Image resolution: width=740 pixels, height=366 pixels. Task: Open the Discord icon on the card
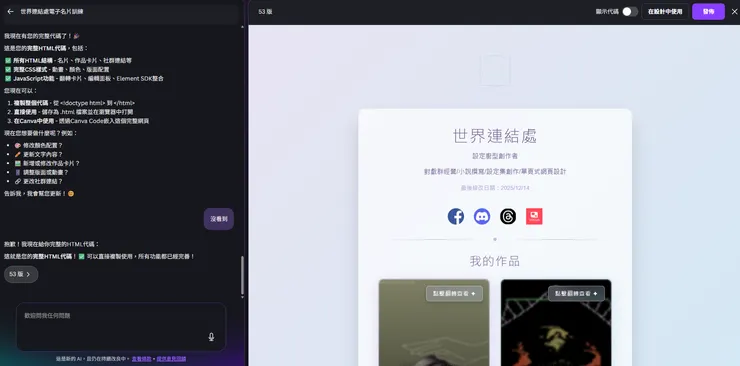tap(482, 216)
